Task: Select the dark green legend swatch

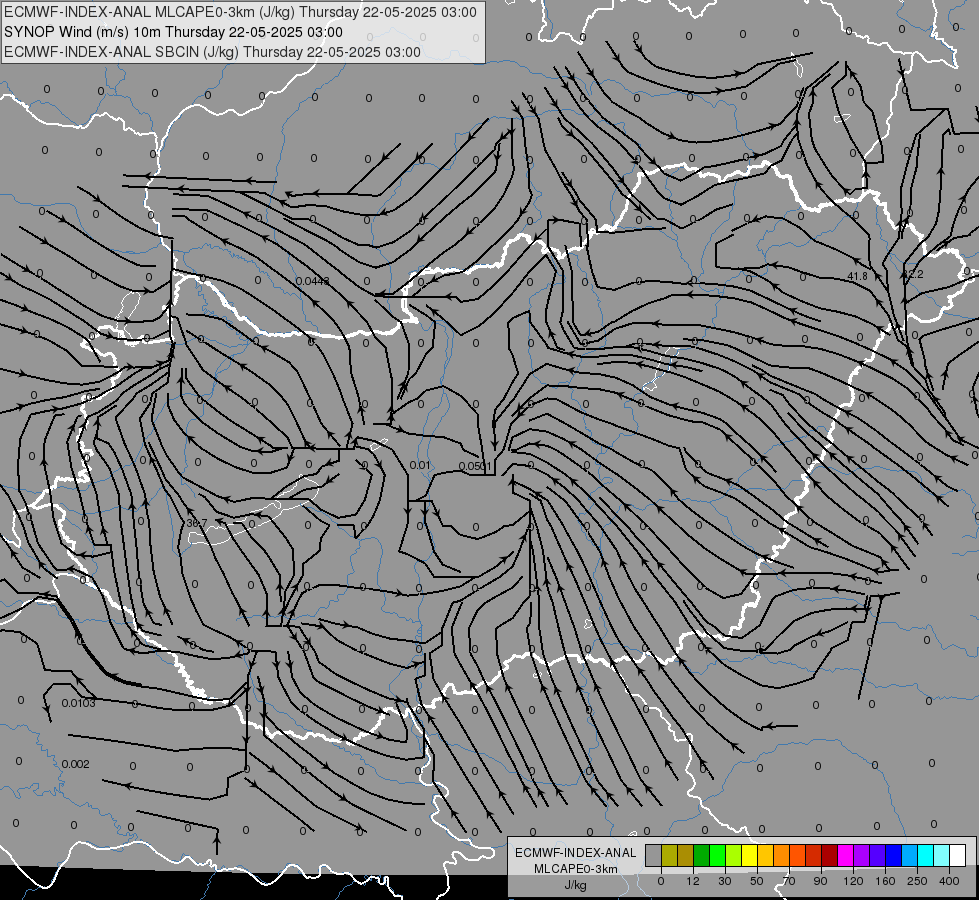Action: pyautogui.click(x=702, y=856)
